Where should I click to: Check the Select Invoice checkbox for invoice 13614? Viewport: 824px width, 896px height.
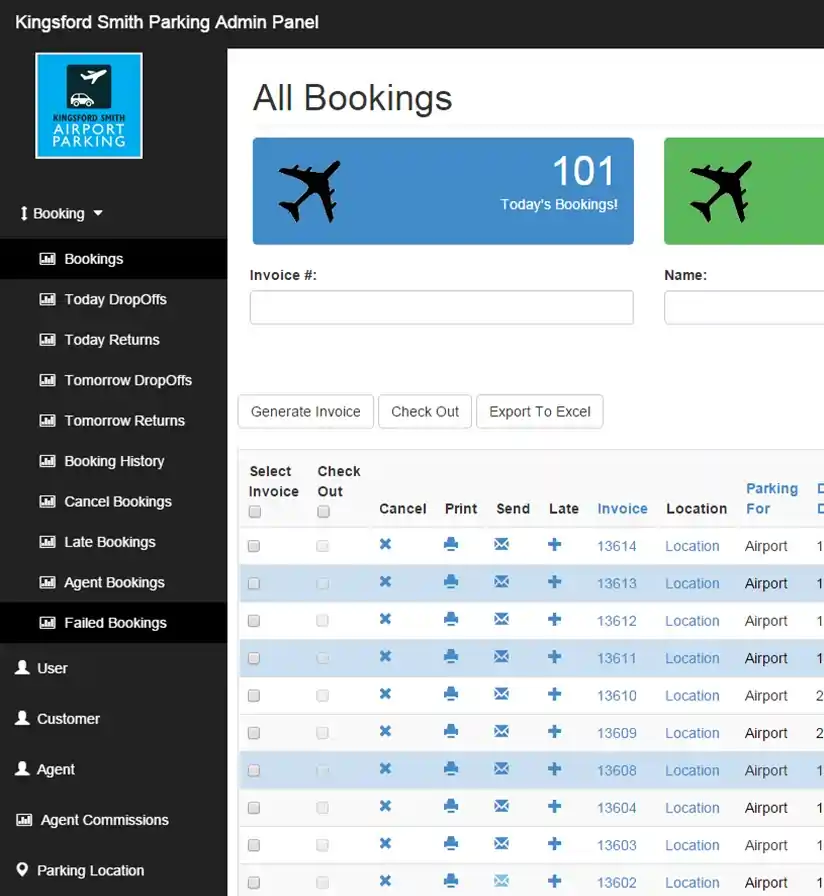click(253, 546)
